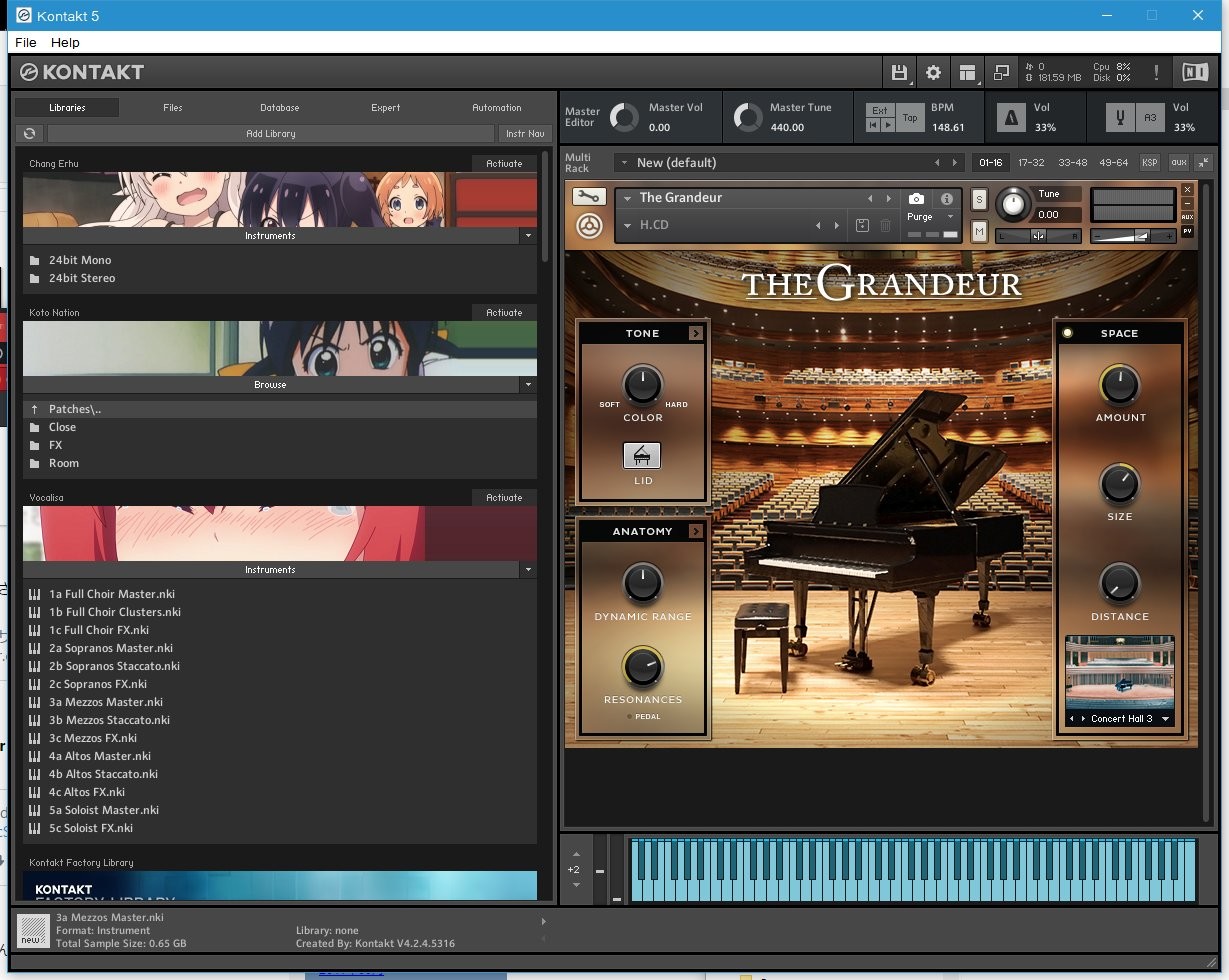Toggle the minimized rack view icon
The height and width of the screenshot is (980, 1229).
click(x=1000, y=72)
